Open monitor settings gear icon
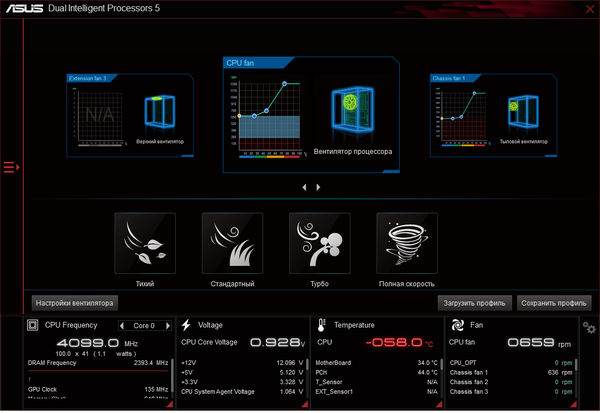Image resolution: width=600 pixels, height=413 pixels. [589, 328]
